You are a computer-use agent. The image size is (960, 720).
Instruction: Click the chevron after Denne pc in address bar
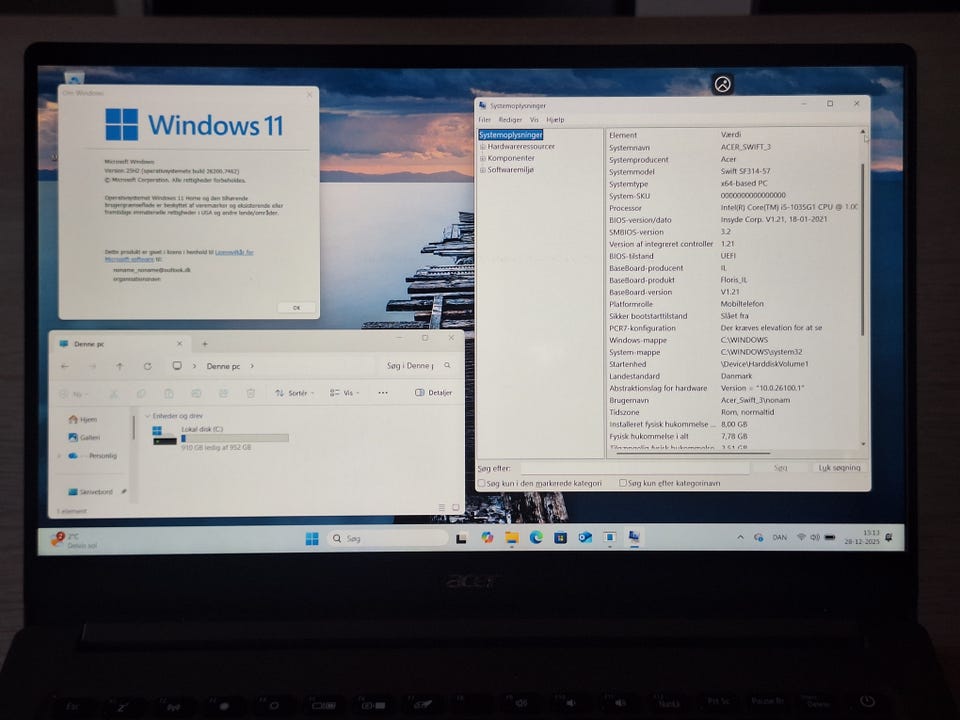point(252,366)
